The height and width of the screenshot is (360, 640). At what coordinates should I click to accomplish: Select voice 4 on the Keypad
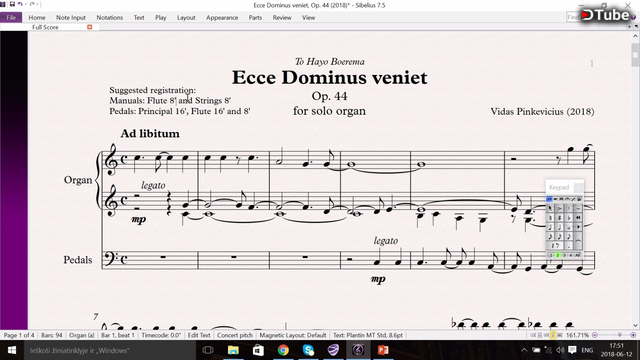coord(571,256)
